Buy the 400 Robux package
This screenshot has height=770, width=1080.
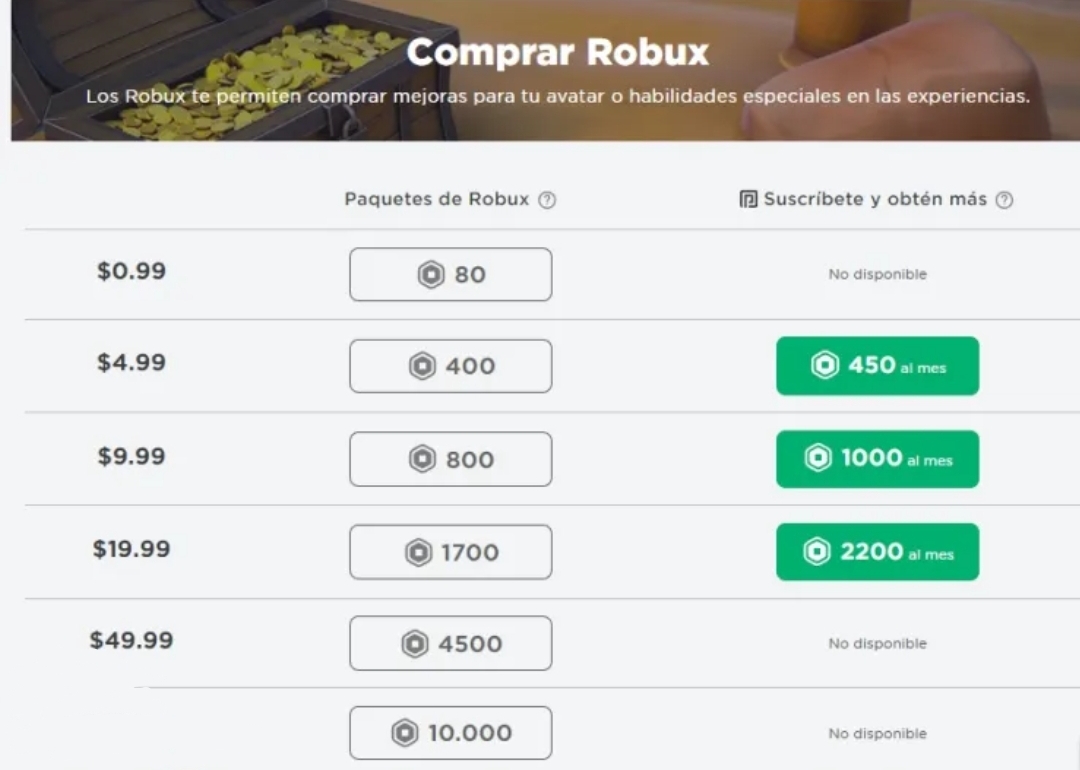pos(450,366)
